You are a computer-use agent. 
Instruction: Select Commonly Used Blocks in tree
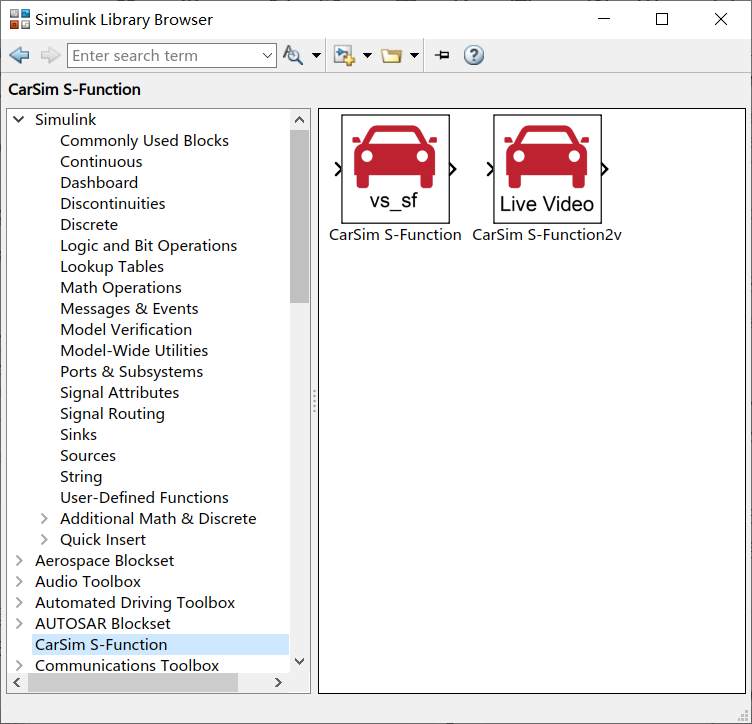[144, 140]
